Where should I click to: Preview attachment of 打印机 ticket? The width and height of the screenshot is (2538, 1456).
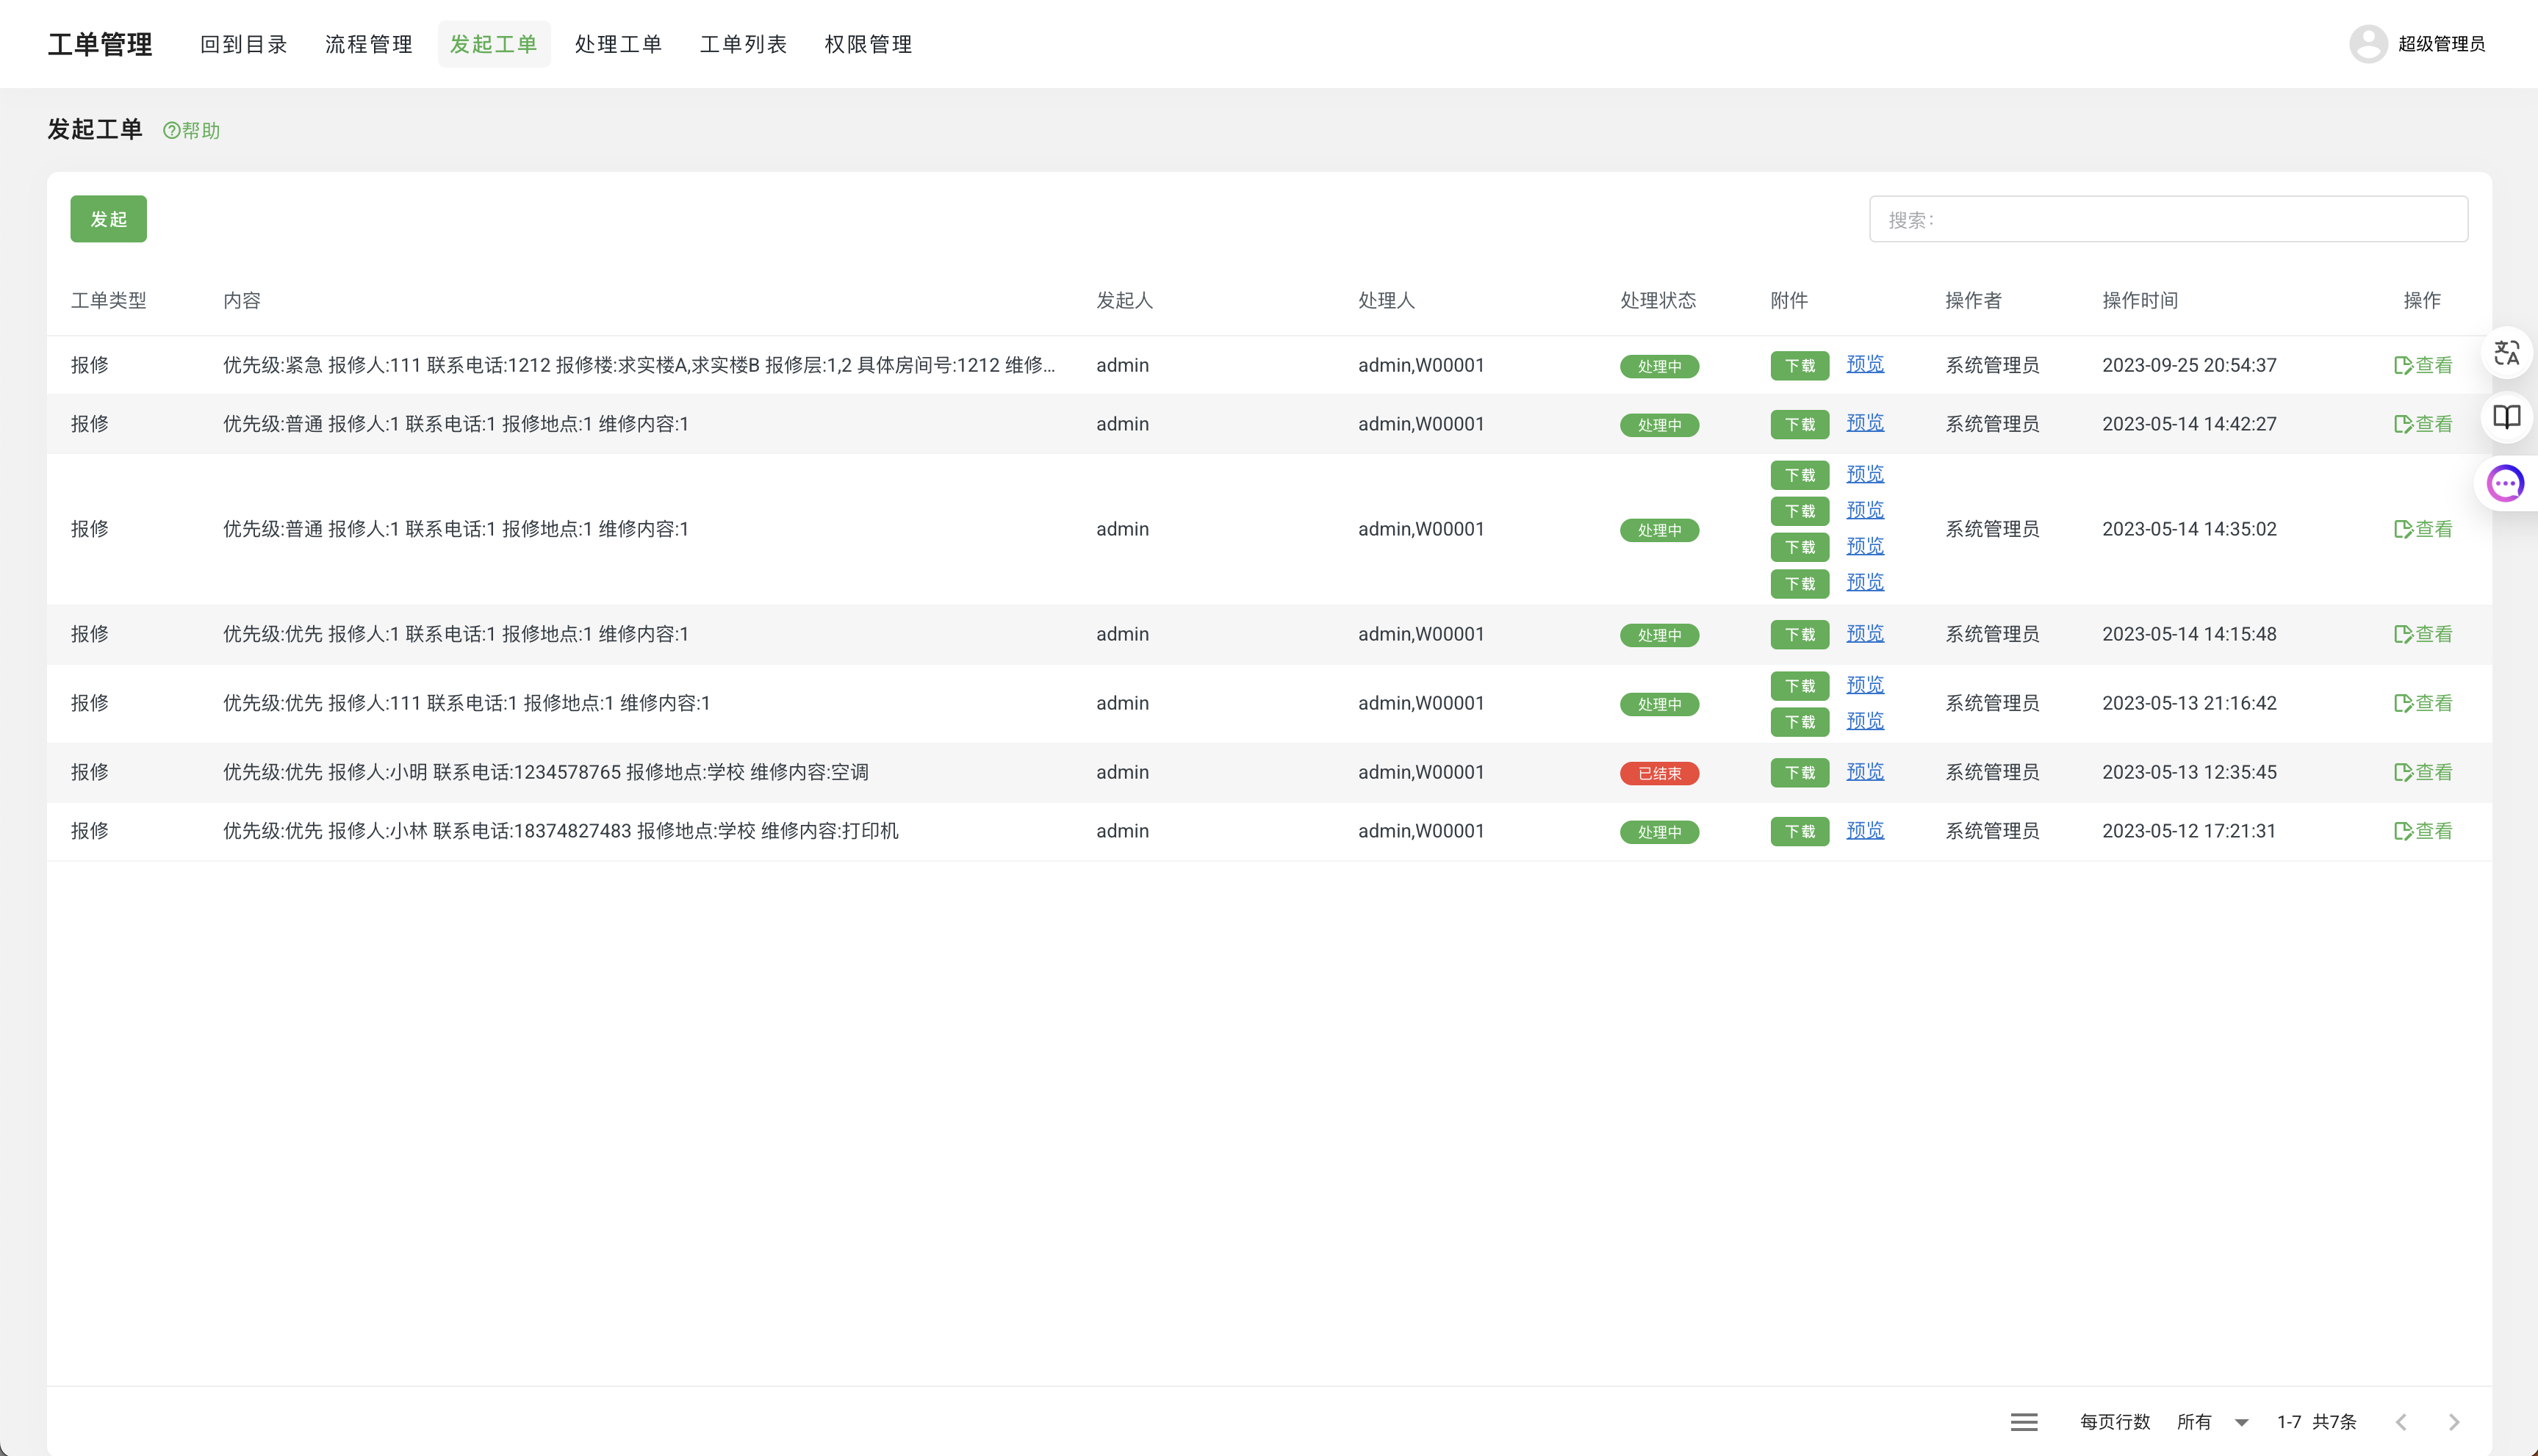tap(1864, 830)
